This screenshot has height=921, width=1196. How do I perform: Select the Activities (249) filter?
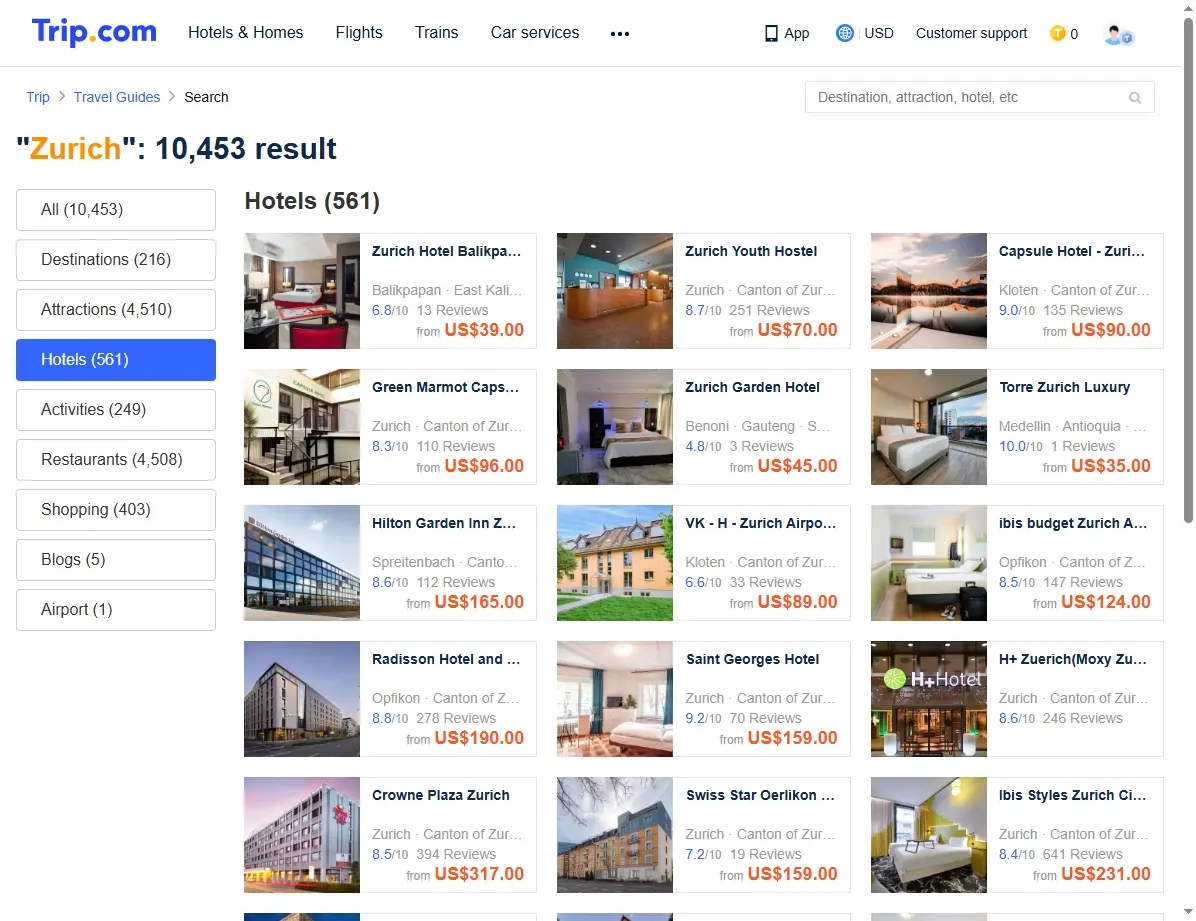[116, 410]
